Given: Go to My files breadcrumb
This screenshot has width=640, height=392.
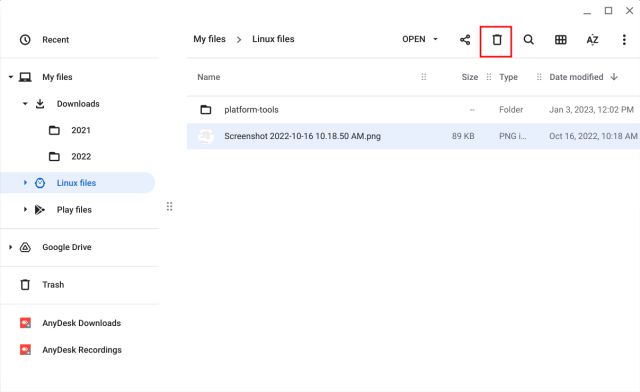Looking at the screenshot, I should coord(209,39).
